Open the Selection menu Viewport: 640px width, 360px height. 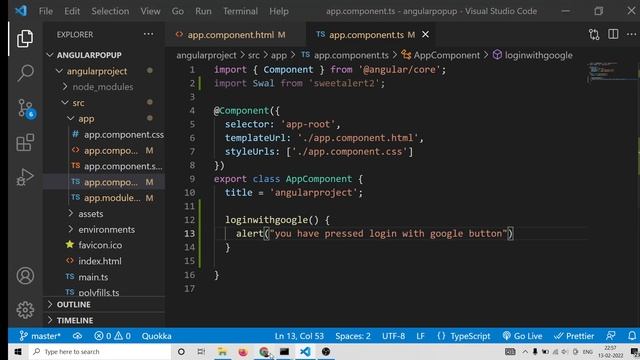click(x=110, y=11)
